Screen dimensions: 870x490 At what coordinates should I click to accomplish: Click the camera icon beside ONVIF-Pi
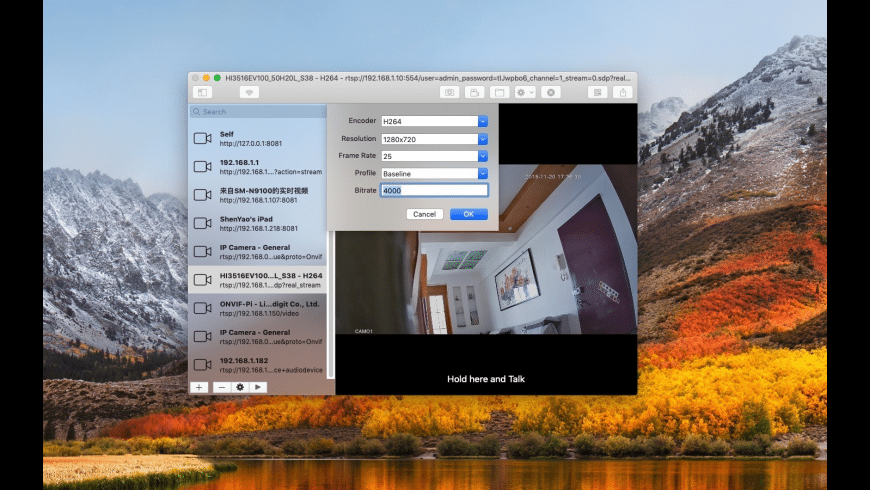203,308
